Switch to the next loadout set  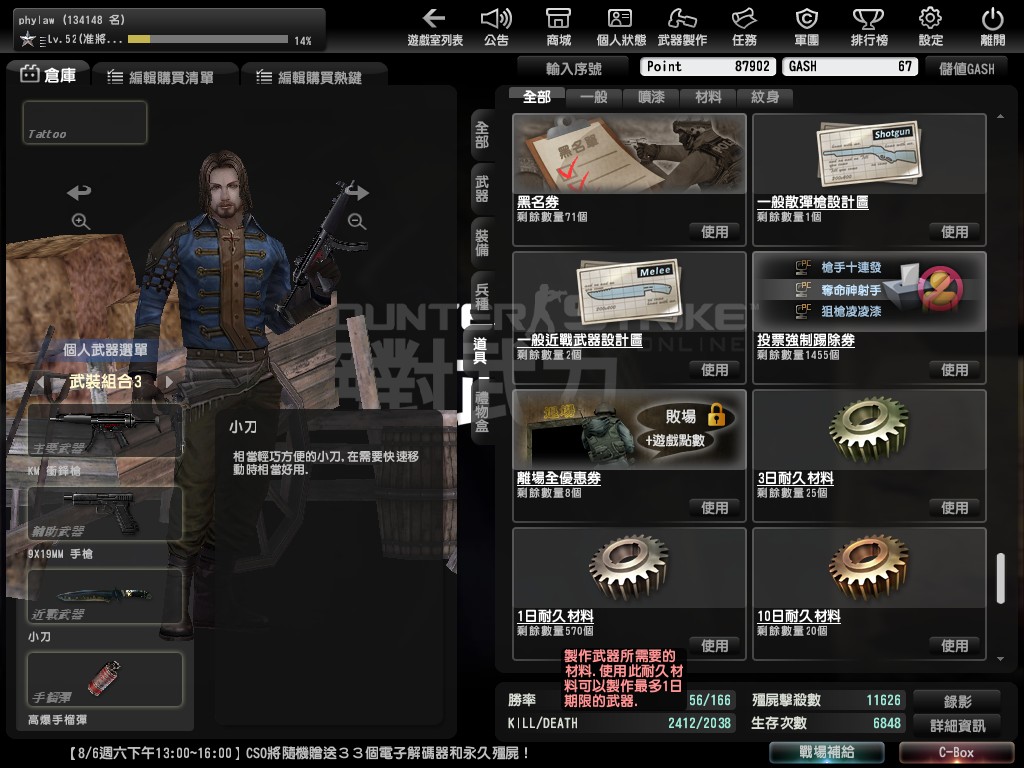pyautogui.click(x=169, y=381)
